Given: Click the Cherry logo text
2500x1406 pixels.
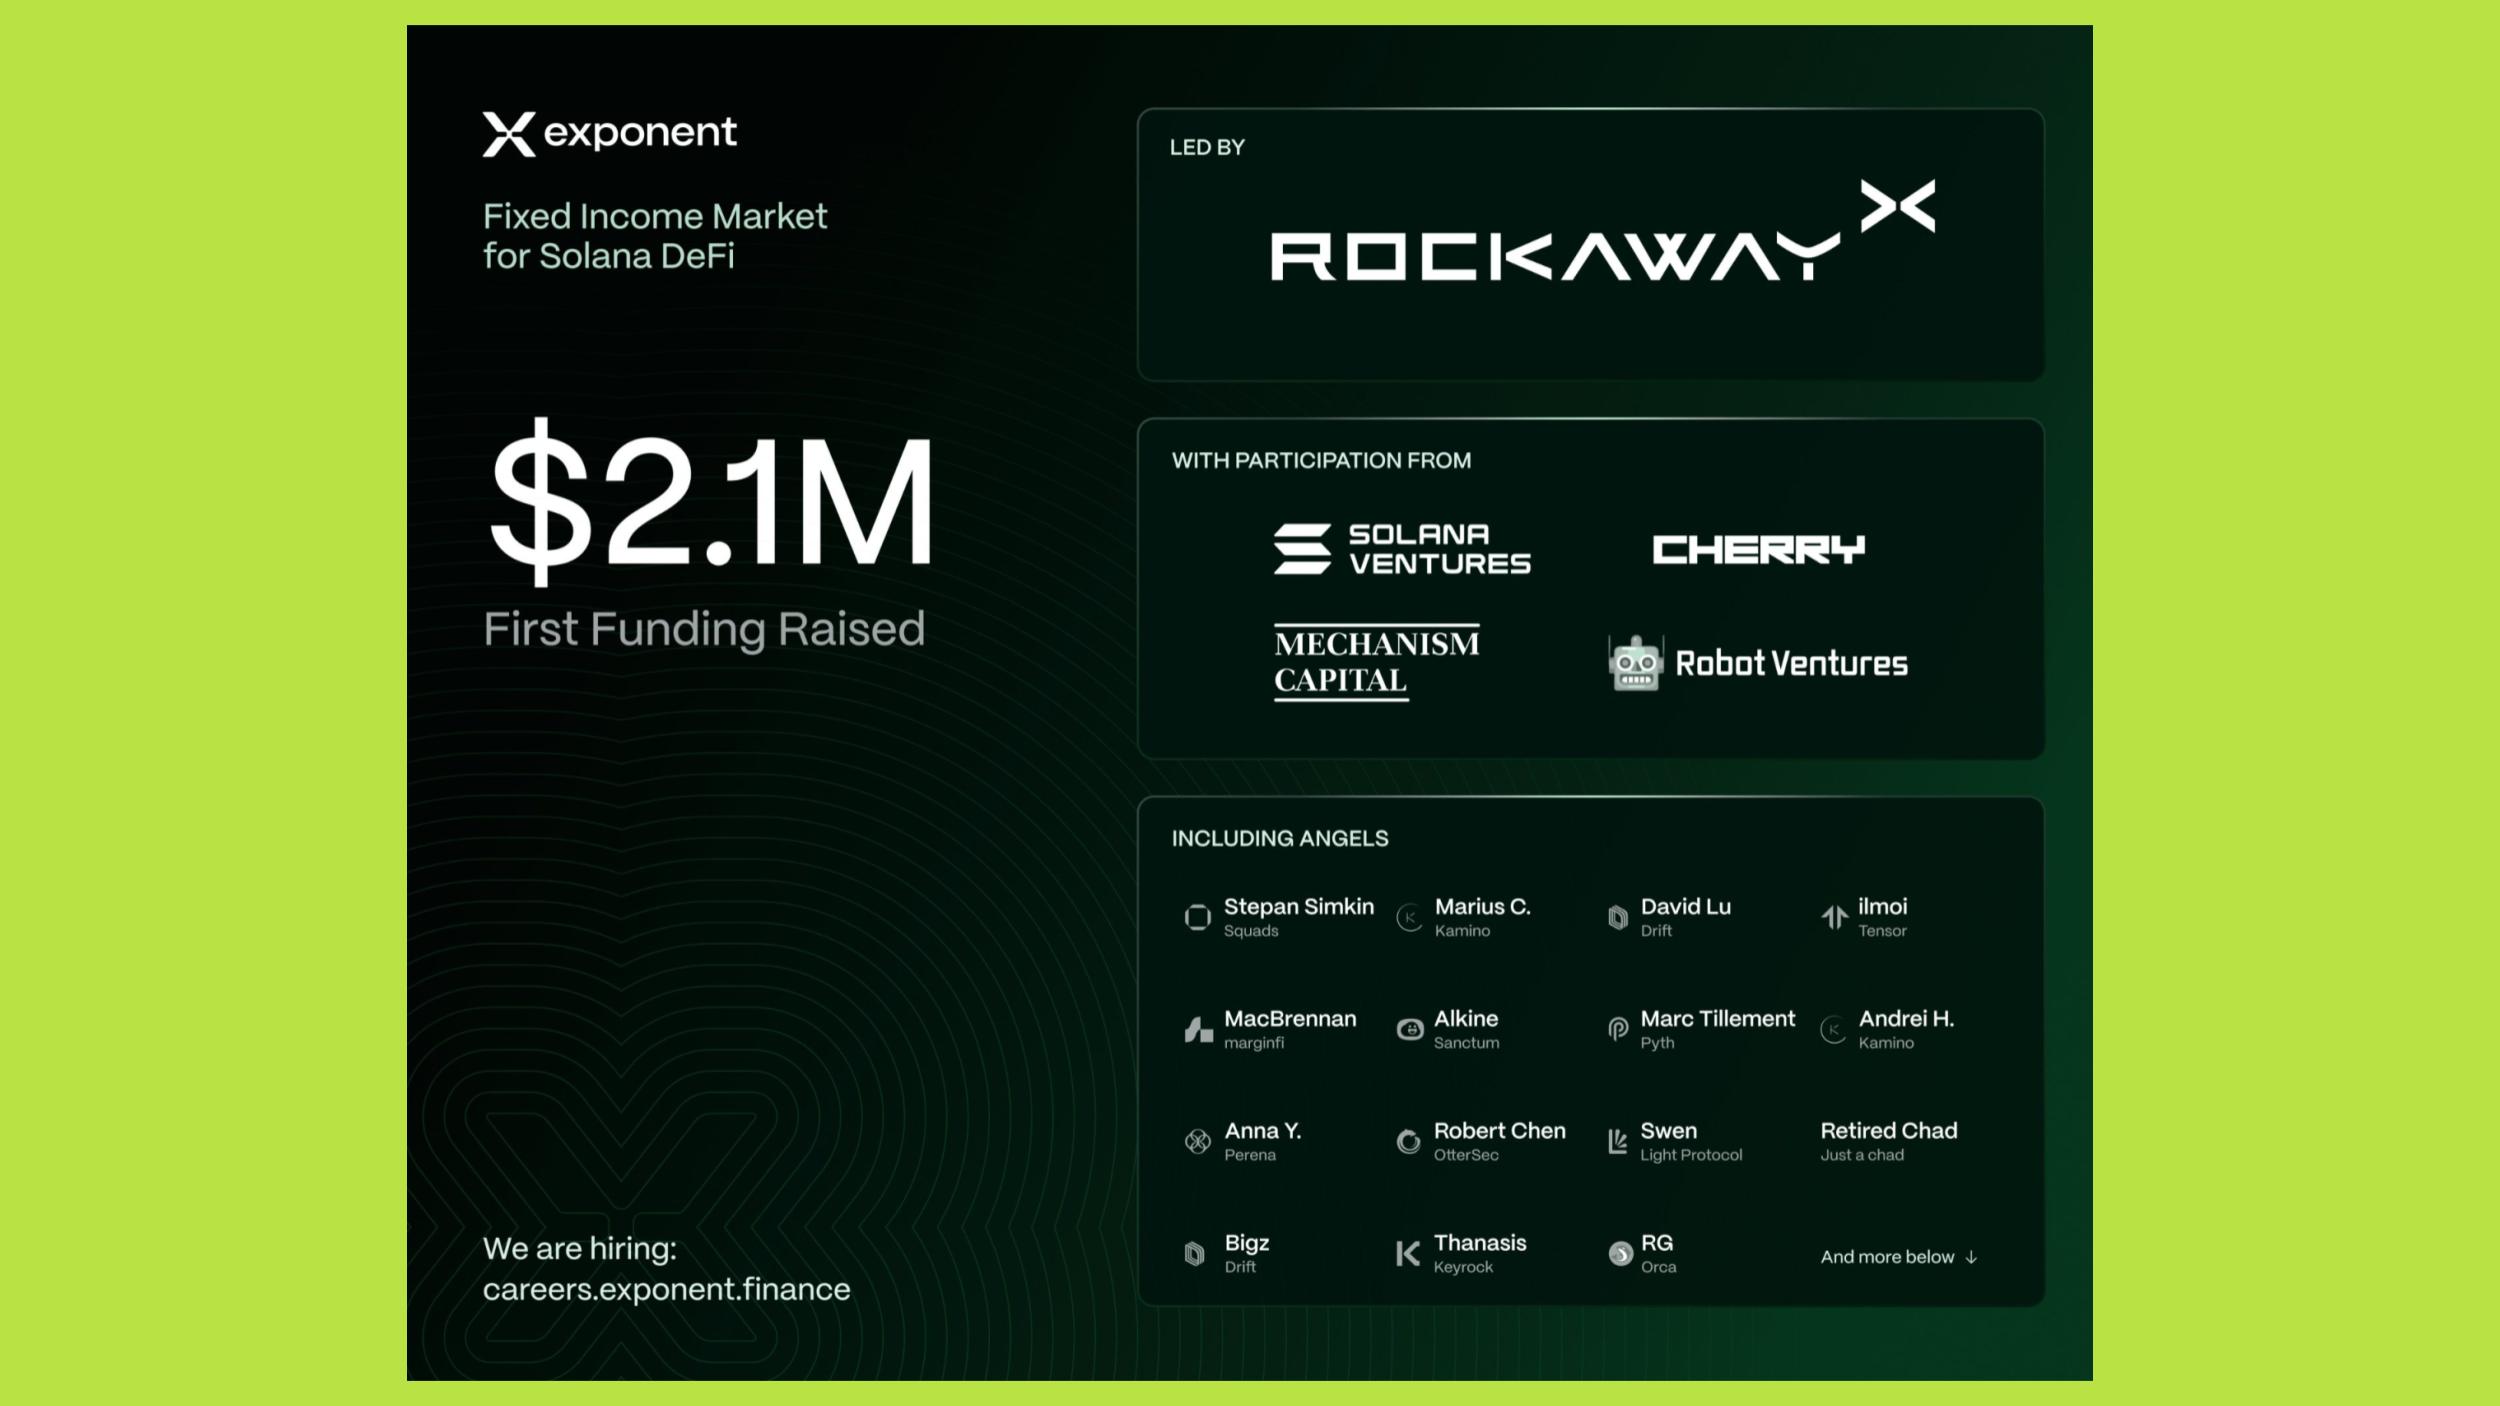Looking at the screenshot, I should pos(1758,549).
